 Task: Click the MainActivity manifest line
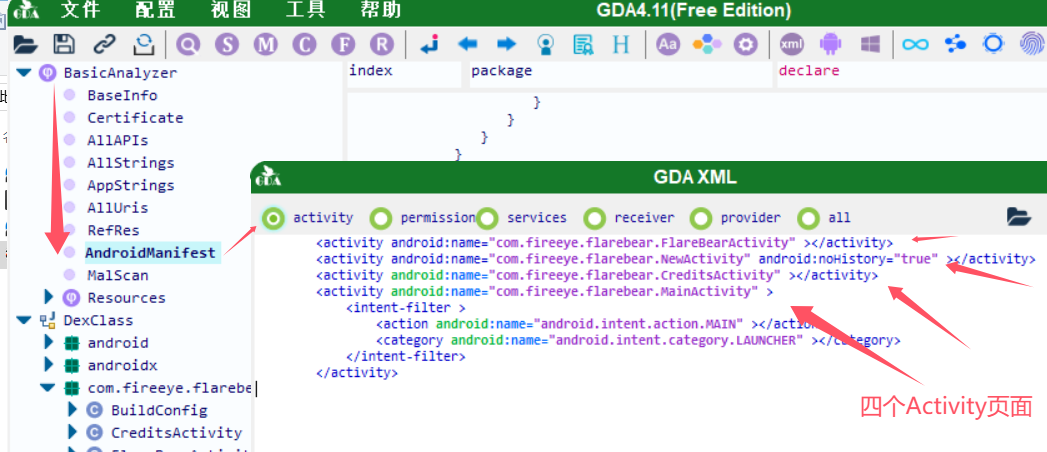click(x=544, y=291)
